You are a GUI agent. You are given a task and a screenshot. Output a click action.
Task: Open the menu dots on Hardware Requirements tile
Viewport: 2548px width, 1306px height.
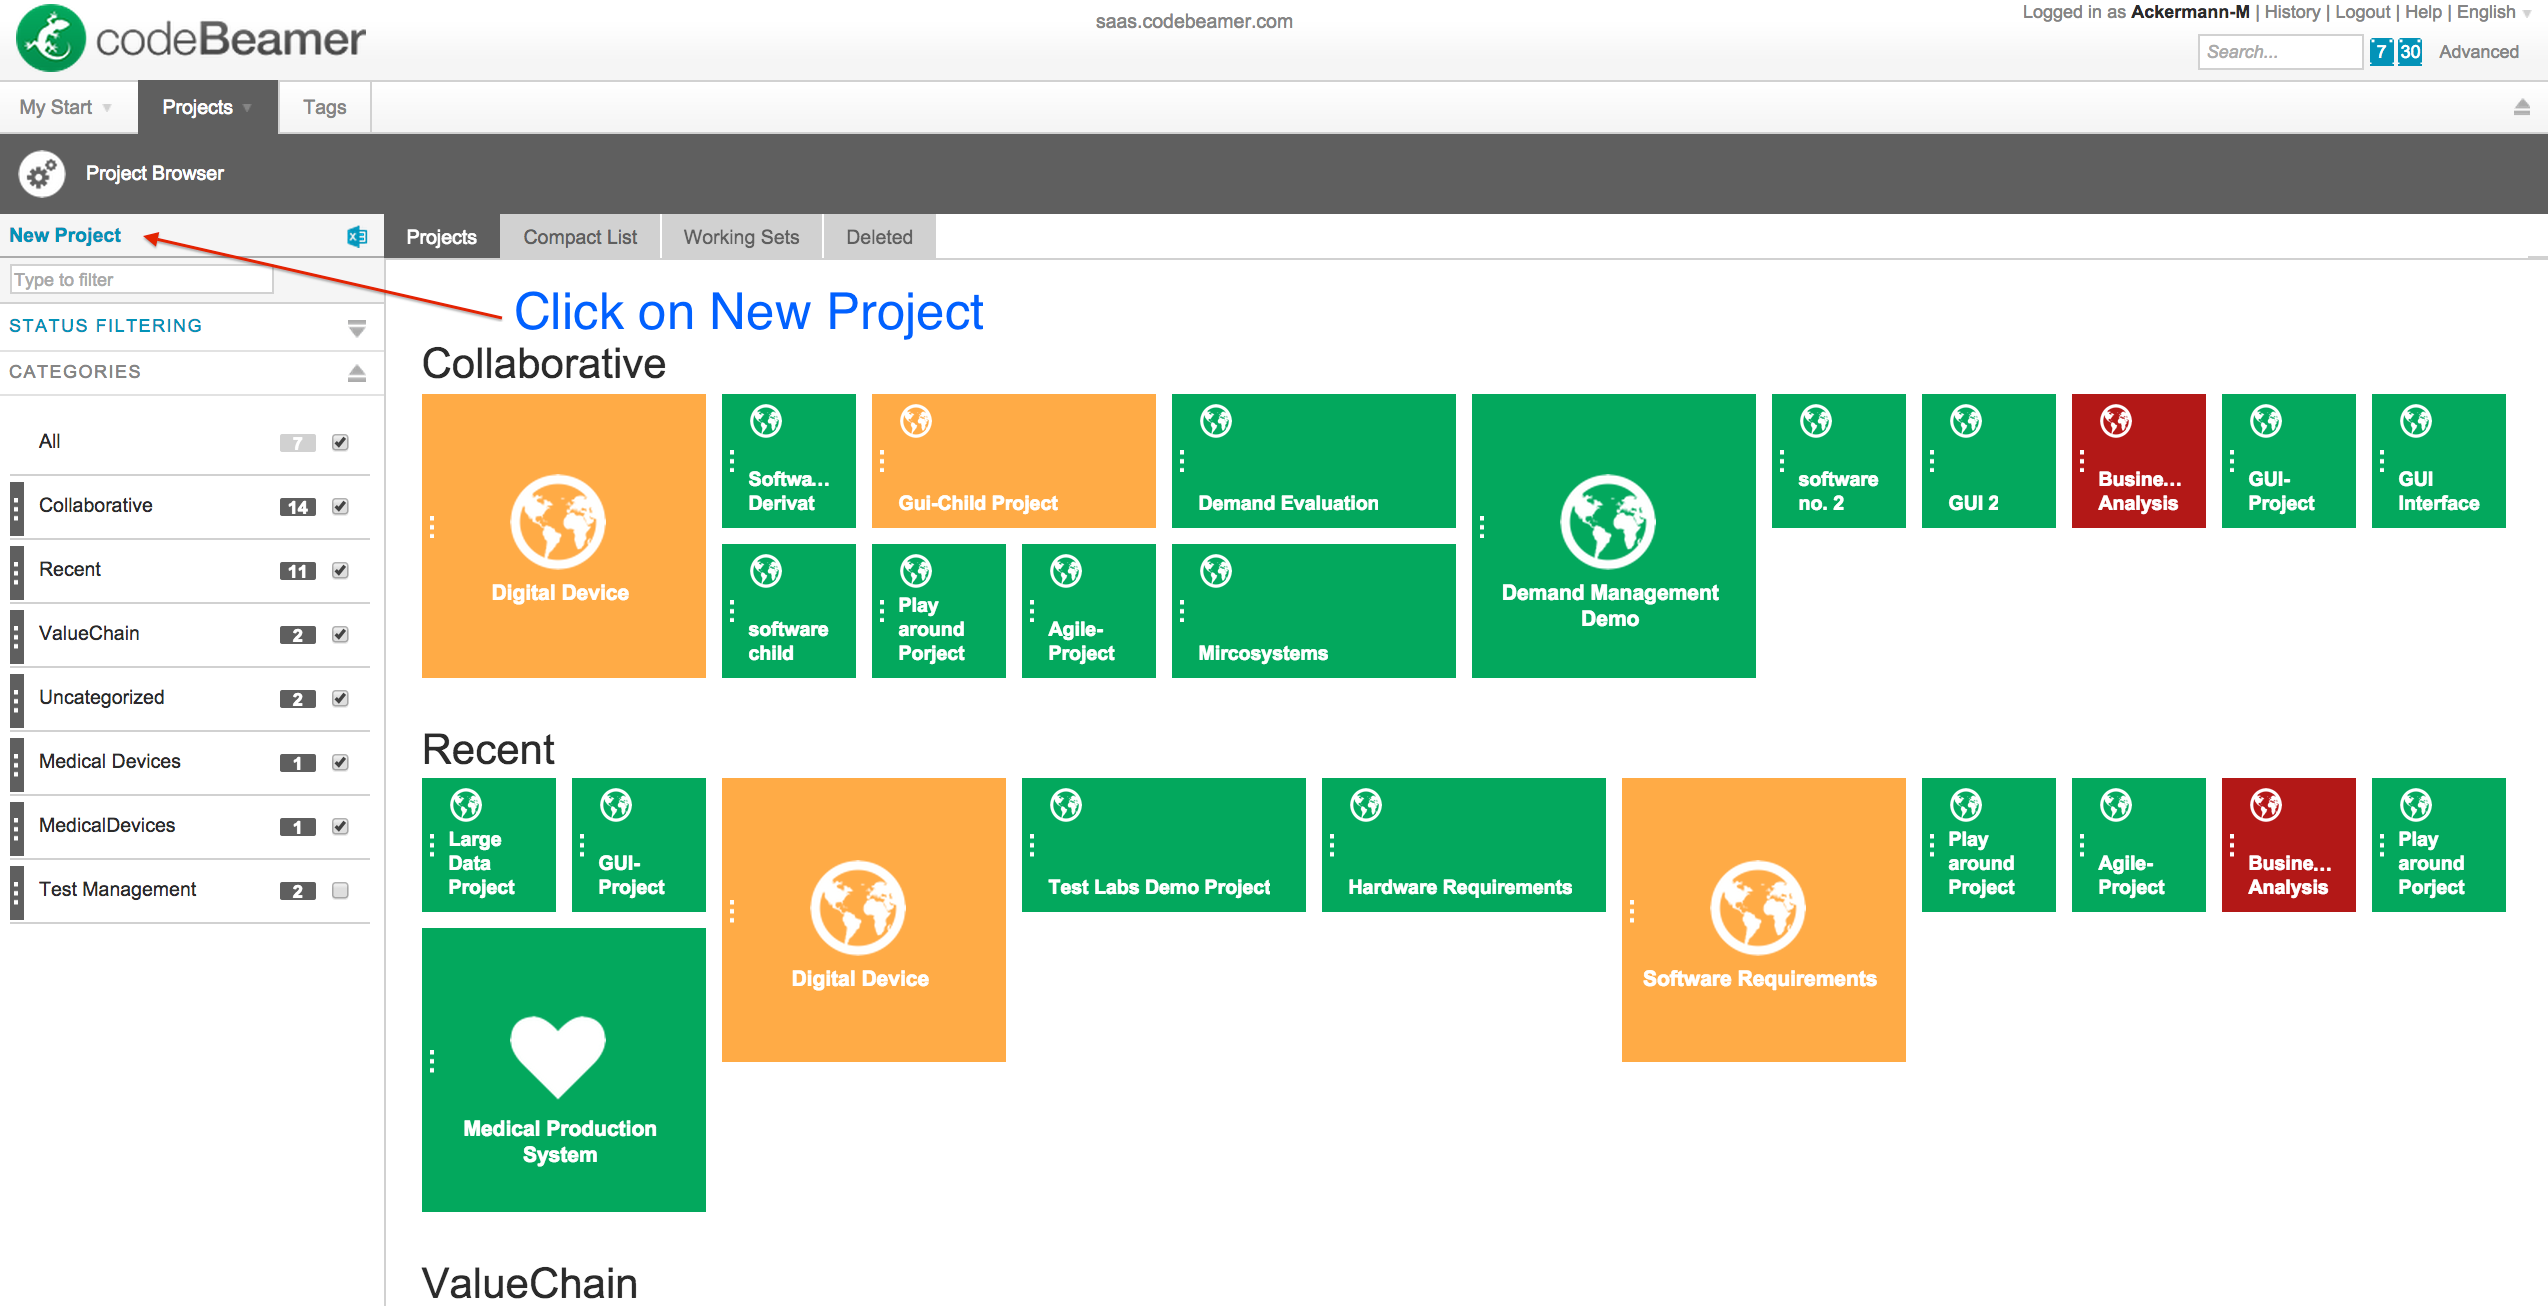1332,845
